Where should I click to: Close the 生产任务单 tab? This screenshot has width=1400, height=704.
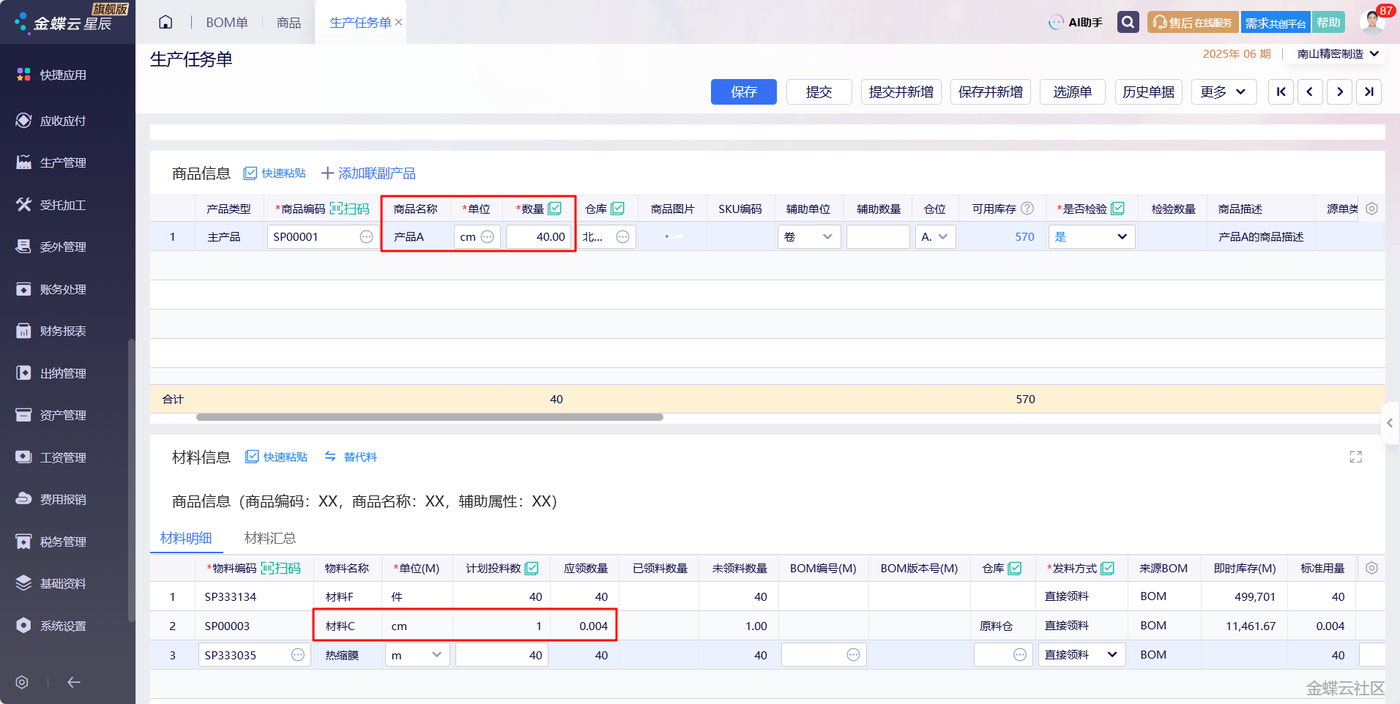tap(399, 22)
